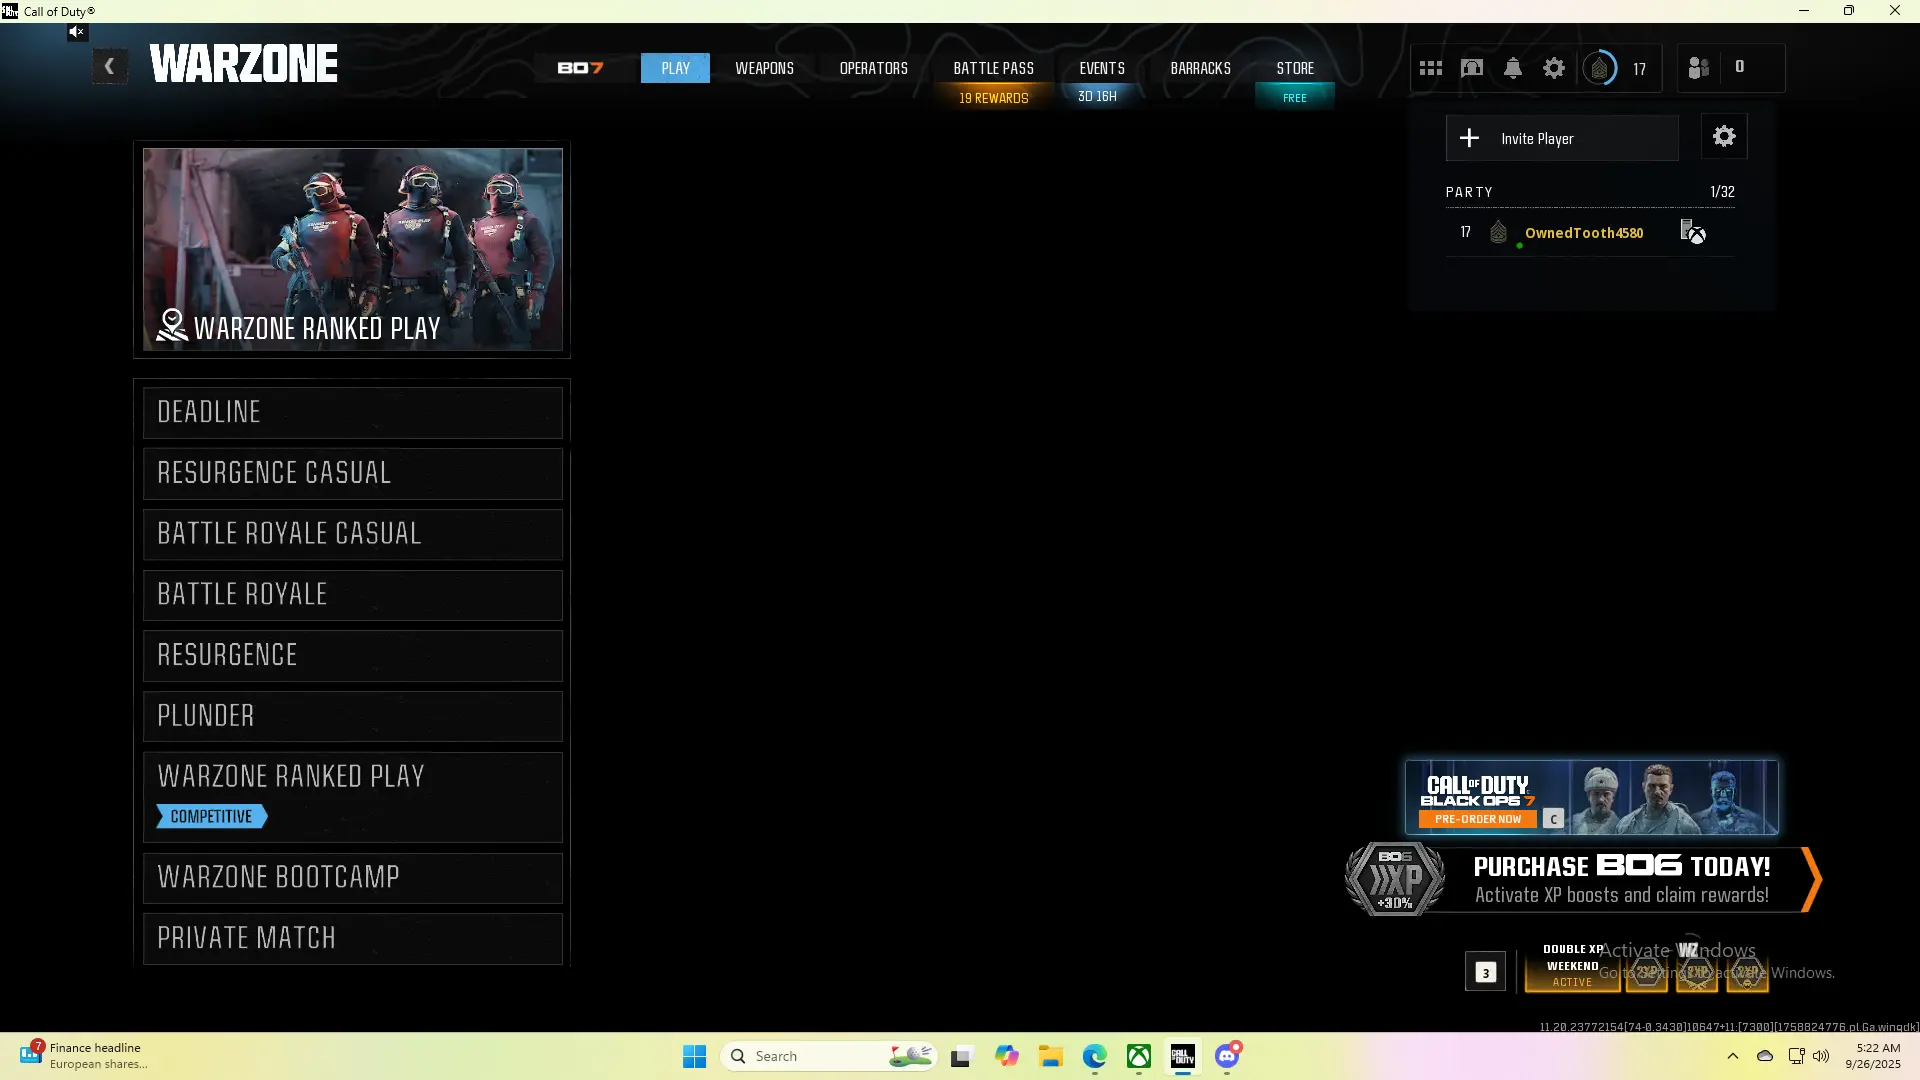Viewport: 1920px width, 1080px height.
Task: Open Warzone Ranked Play featured thumbnail
Action: click(x=353, y=249)
